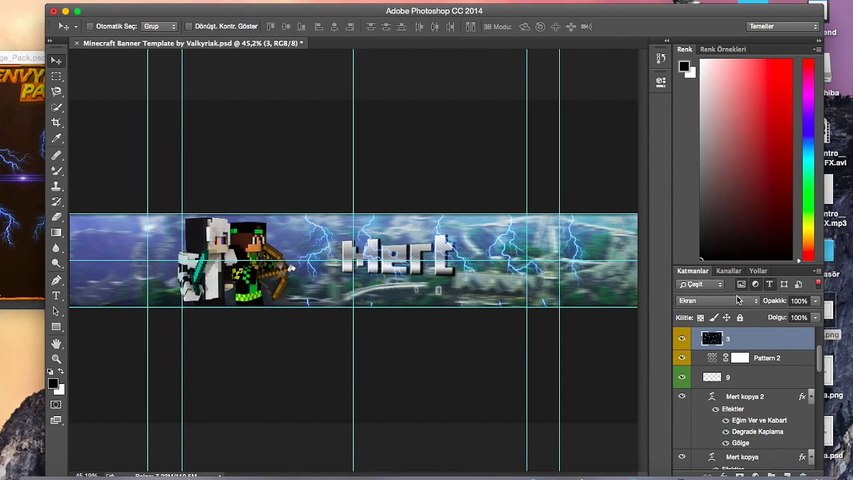Filter layers by type layer icon
This screenshot has height=480, width=853.
[769, 284]
